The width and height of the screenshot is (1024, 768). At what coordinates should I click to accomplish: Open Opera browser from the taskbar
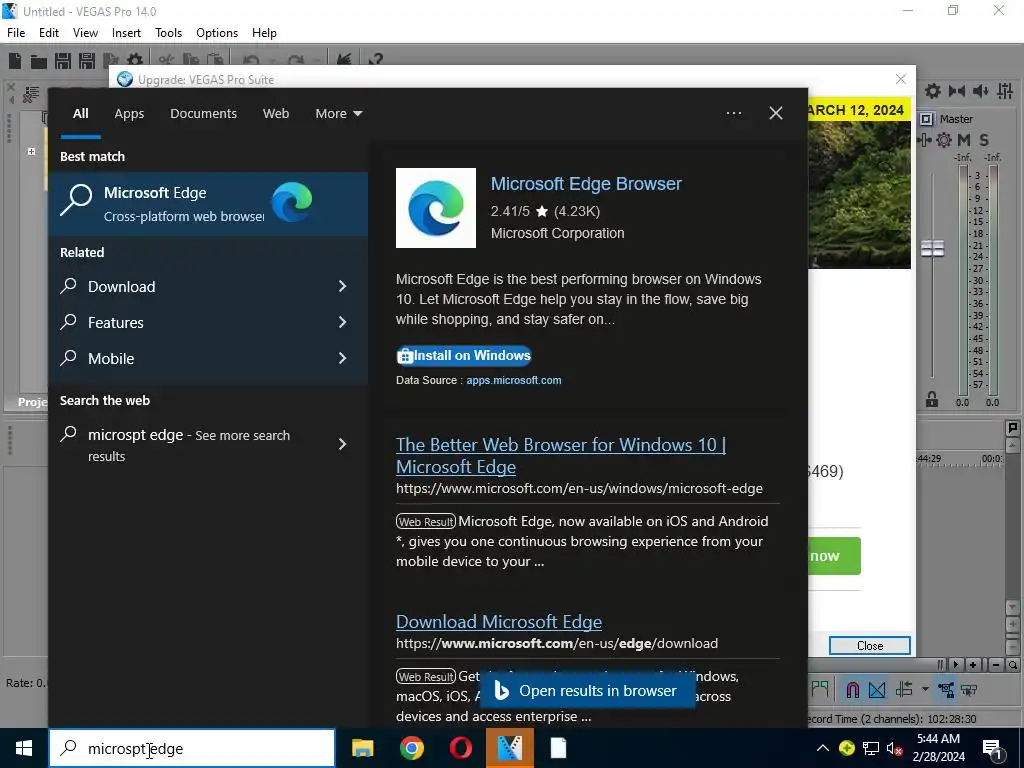(x=460, y=748)
